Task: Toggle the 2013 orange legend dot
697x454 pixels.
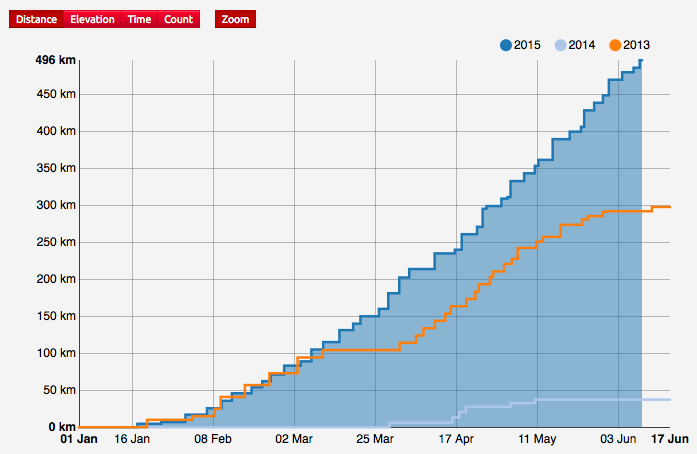Action: point(615,44)
